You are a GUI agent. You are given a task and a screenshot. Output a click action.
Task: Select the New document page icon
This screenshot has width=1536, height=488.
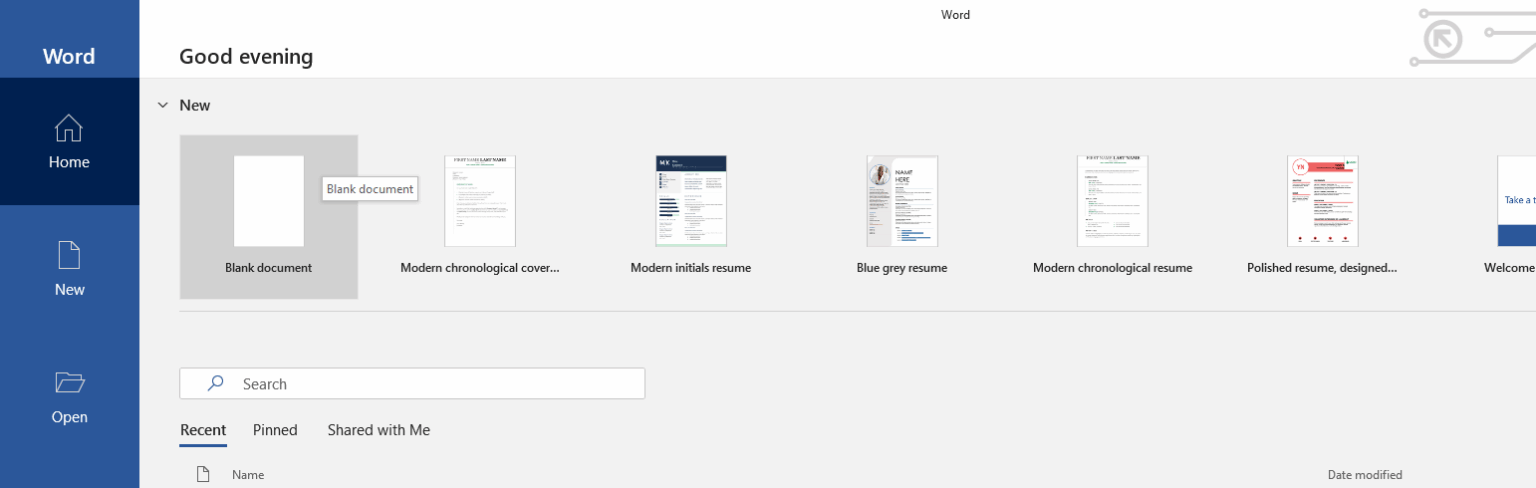(x=69, y=255)
